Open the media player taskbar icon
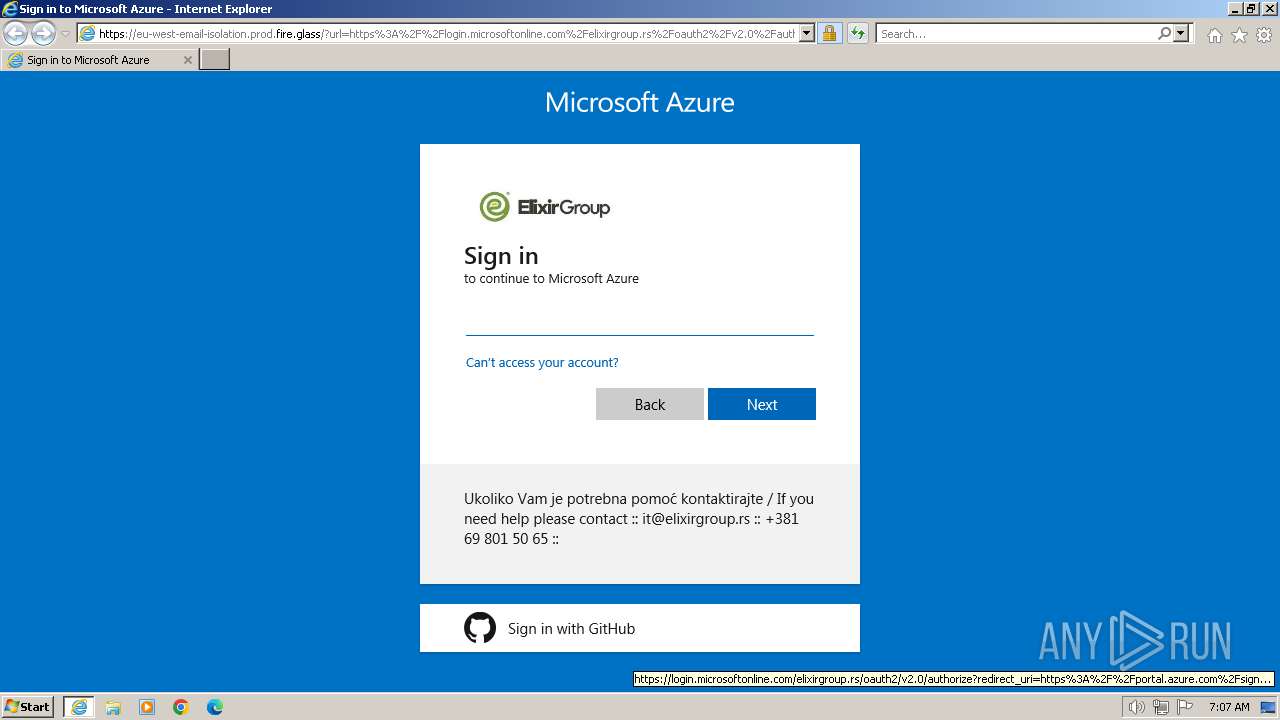The width and height of the screenshot is (1280, 720). pyautogui.click(x=147, y=707)
